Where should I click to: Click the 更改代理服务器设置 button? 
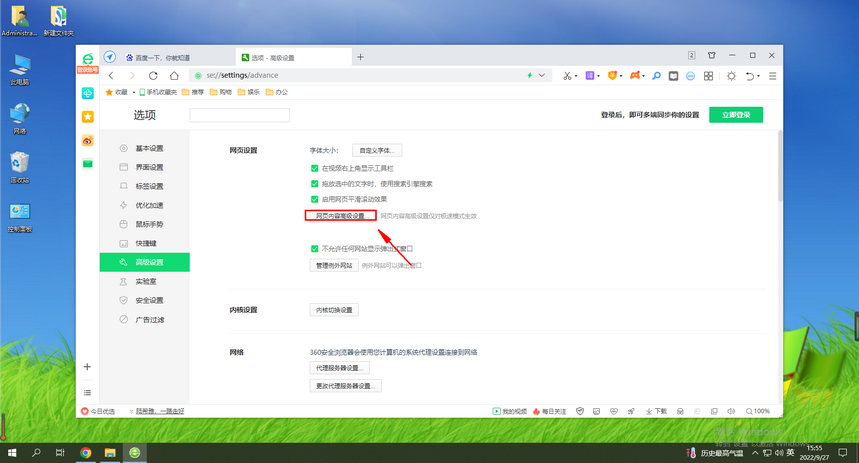[x=346, y=386]
